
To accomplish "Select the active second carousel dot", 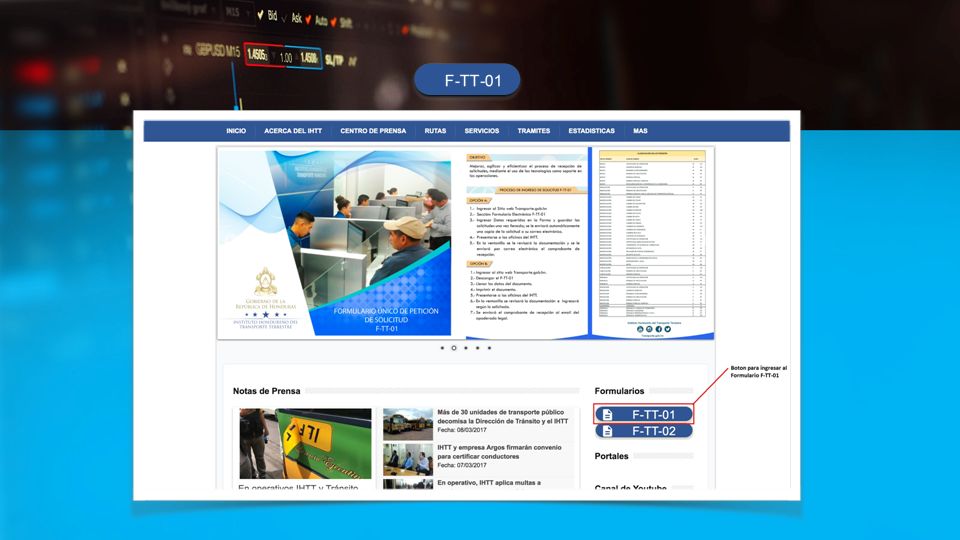I will pos(454,348).
